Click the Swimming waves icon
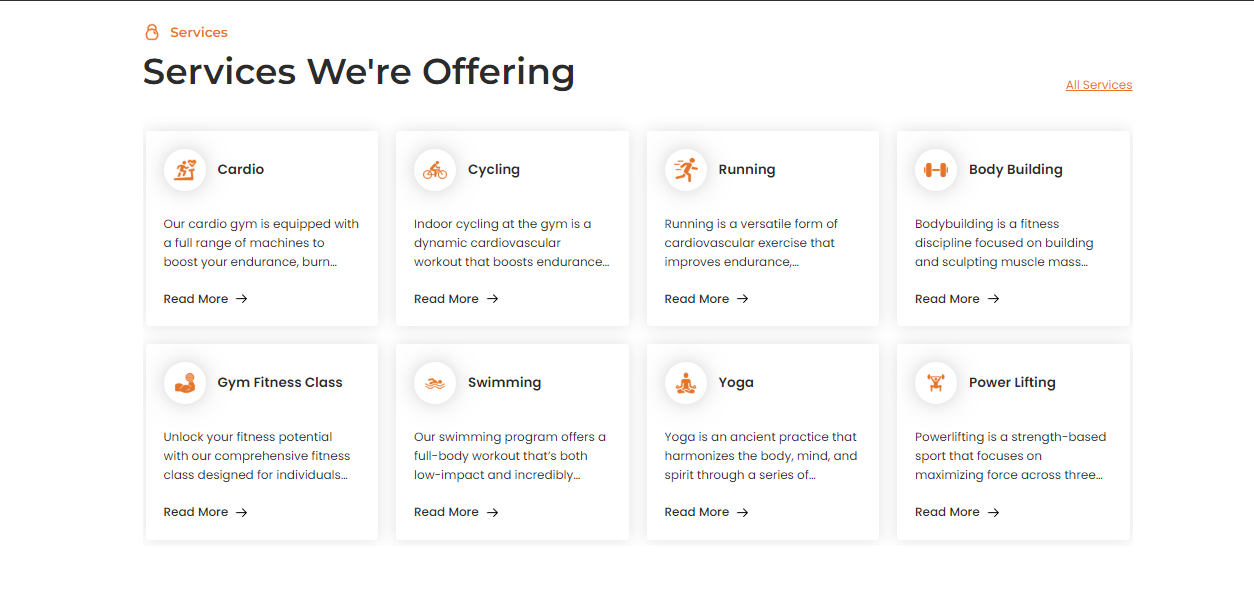 coord(435,383)
